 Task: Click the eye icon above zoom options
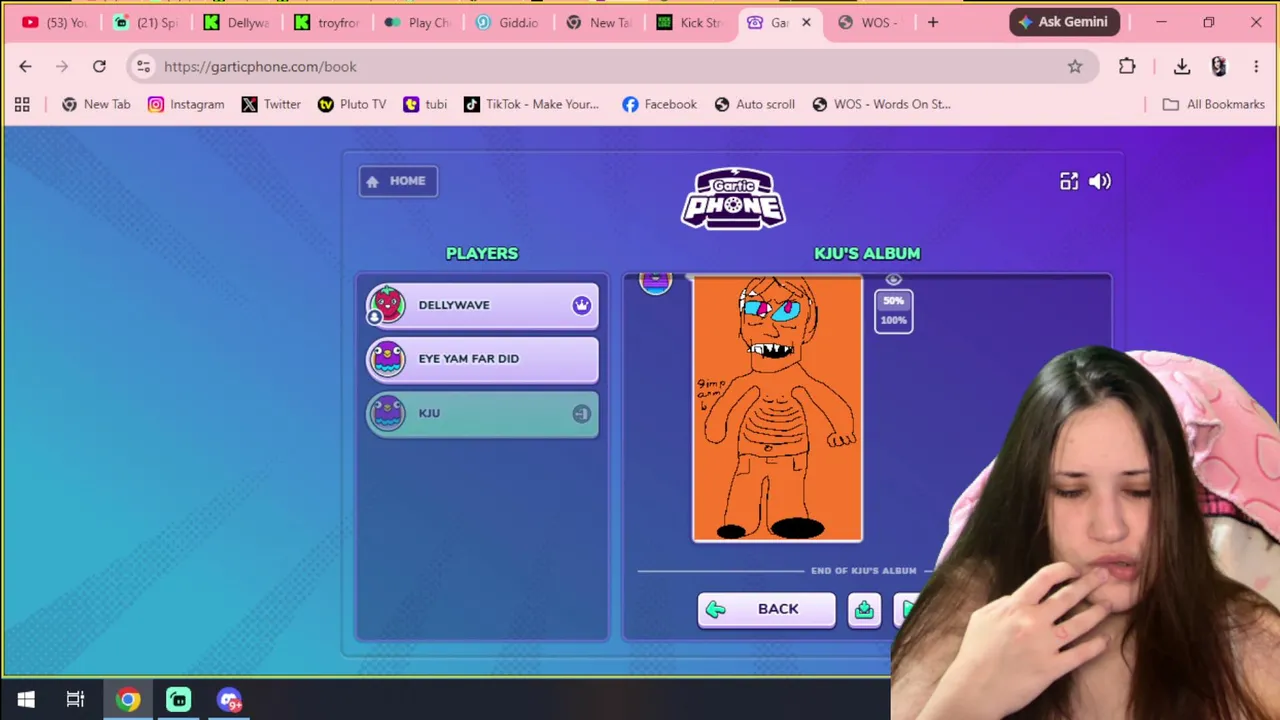coord(893,280)
